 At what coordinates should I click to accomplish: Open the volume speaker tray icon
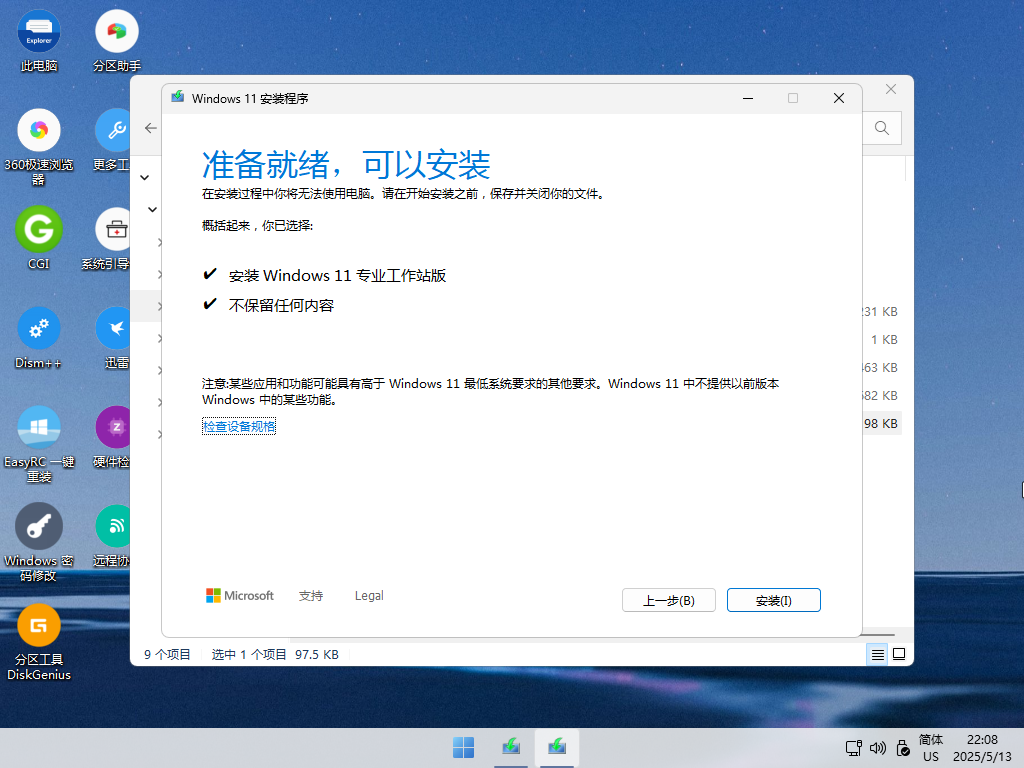point(878,748)
